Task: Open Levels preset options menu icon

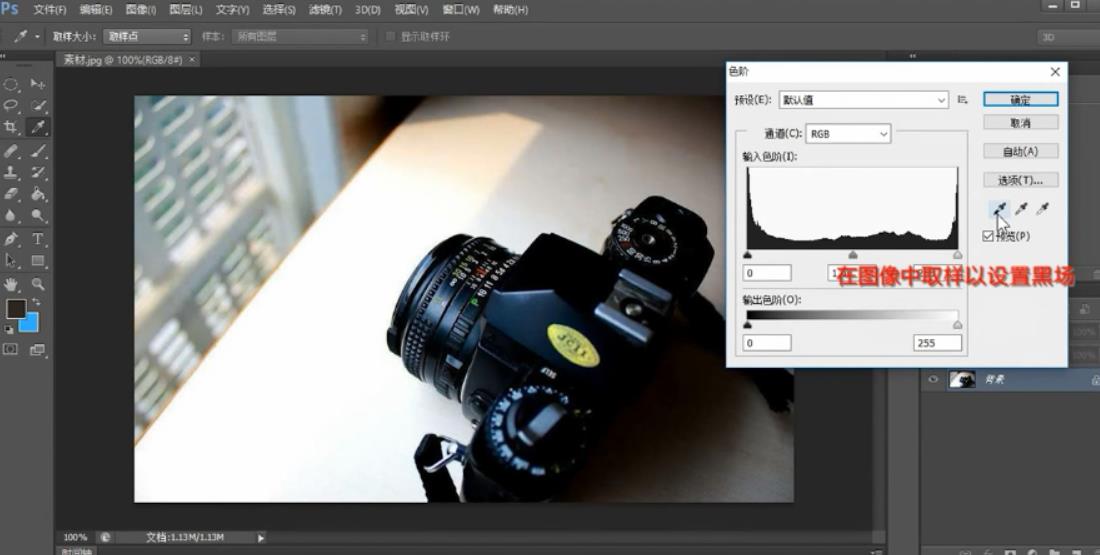Action: click(x=962, y=100)
